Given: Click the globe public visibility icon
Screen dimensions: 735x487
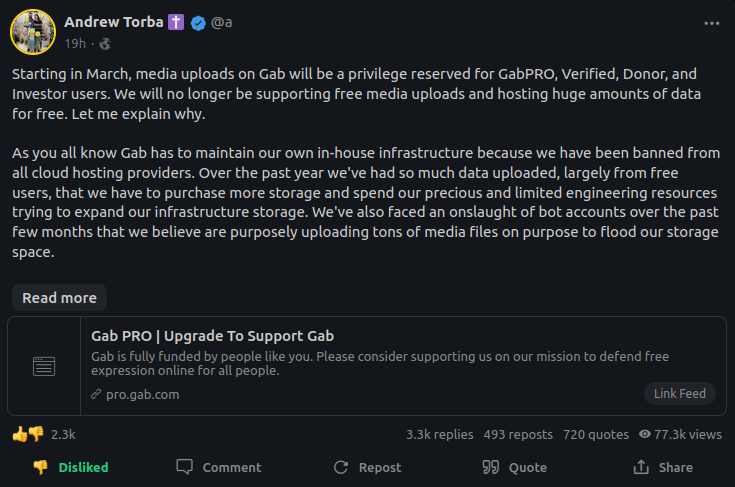Looking at the screenshot, I should point(105,44).
